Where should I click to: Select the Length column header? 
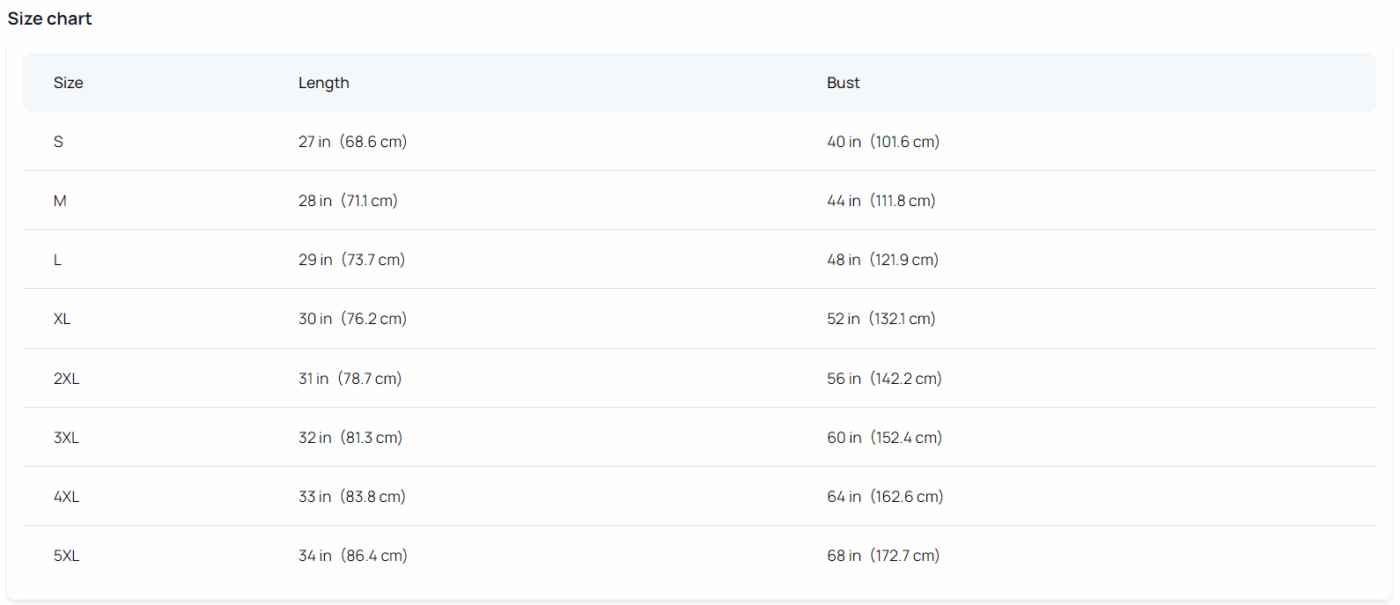[x=324, y=83]
